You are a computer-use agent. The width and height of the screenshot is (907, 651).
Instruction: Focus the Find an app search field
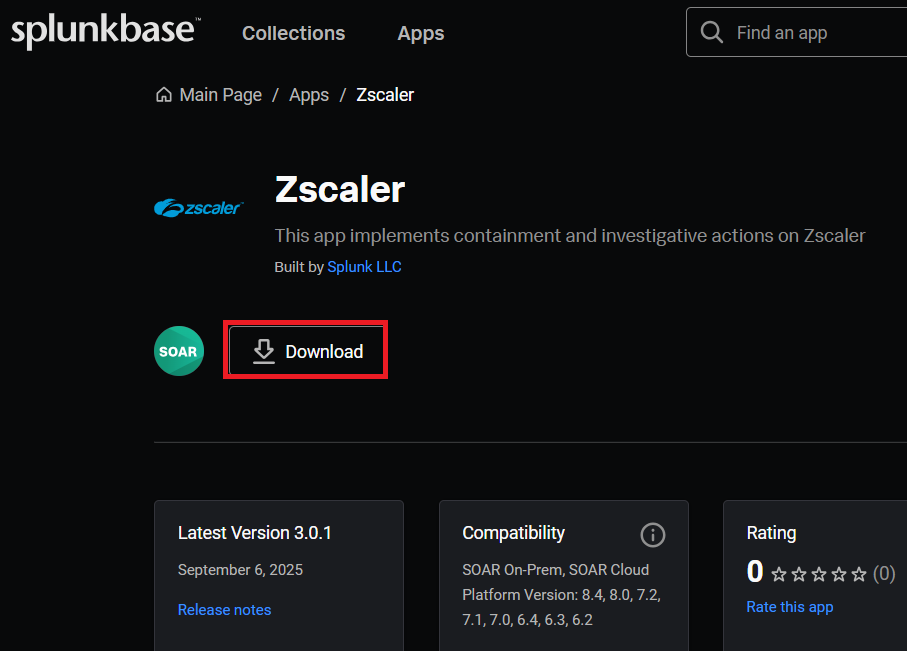click(x=810, y=33)
